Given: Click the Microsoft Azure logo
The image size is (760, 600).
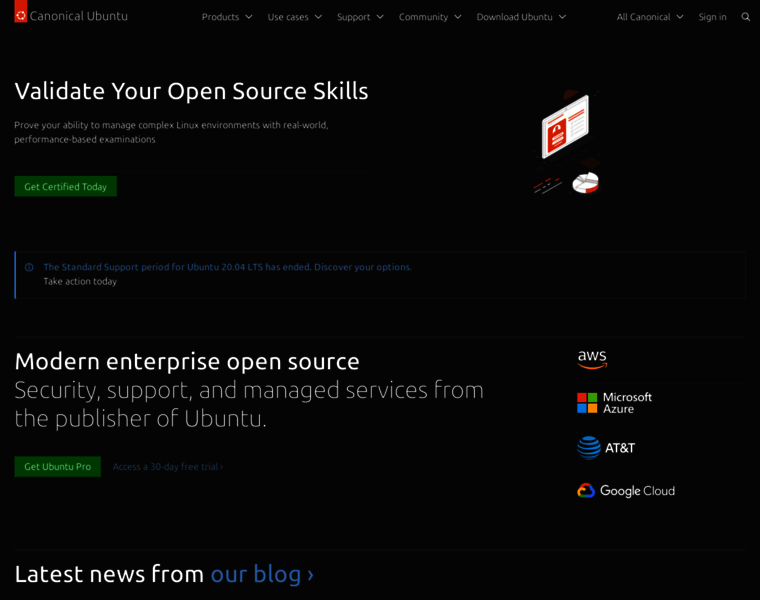Looking at the screenshot, I should point(614,403).
